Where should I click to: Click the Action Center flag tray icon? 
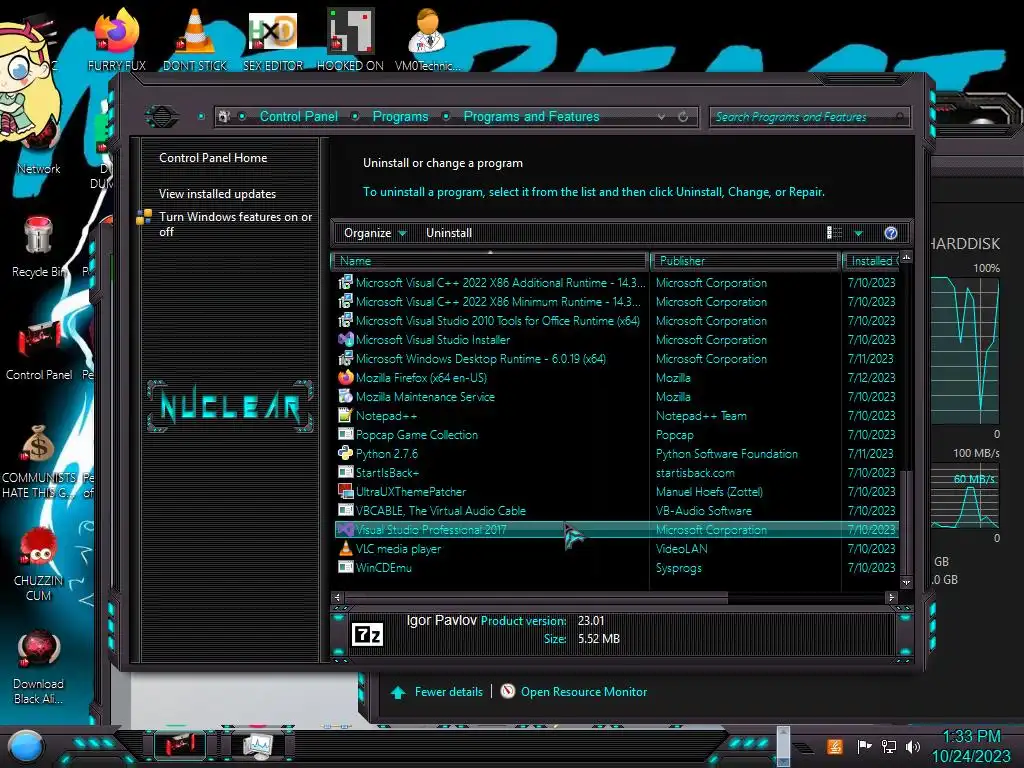click(x=865, y=746)
